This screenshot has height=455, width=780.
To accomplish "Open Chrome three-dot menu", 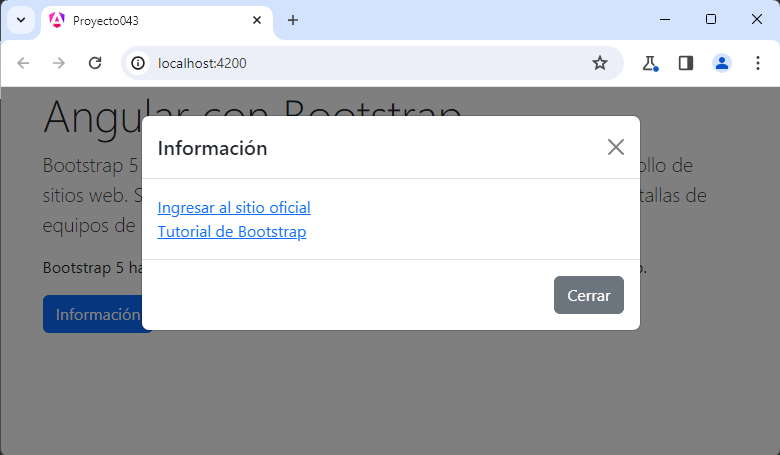I will [x=758, y=63].
